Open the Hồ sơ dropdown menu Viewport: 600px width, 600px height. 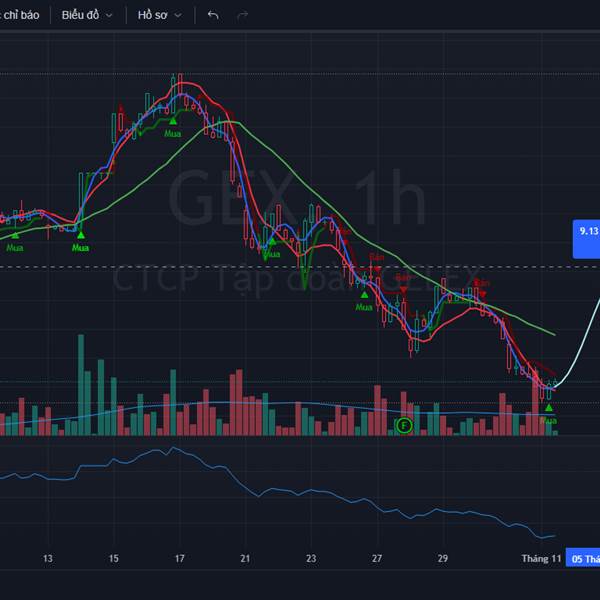160,15
